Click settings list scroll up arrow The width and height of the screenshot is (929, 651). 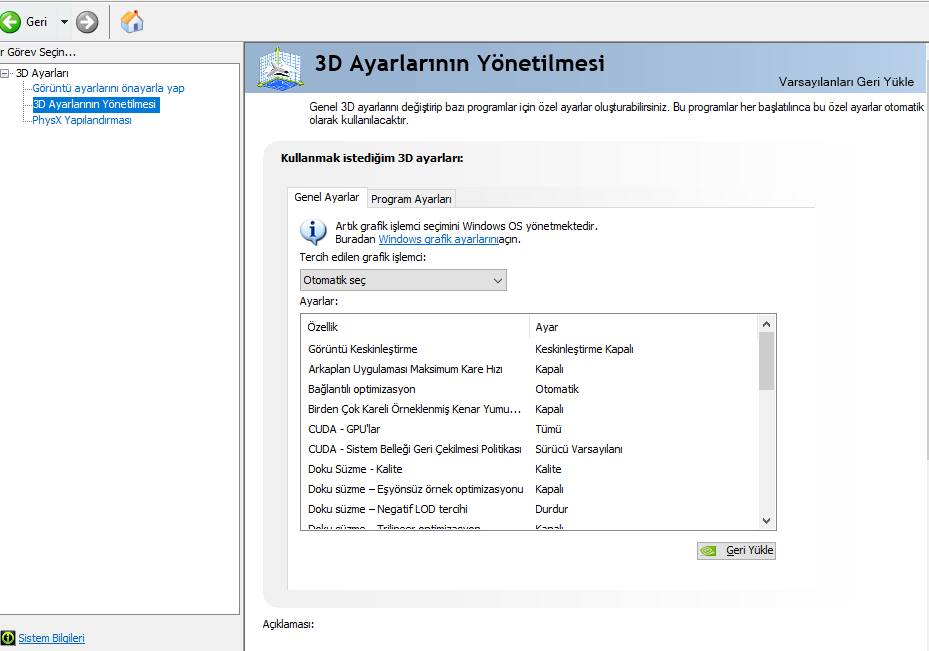tap(766, 324)
